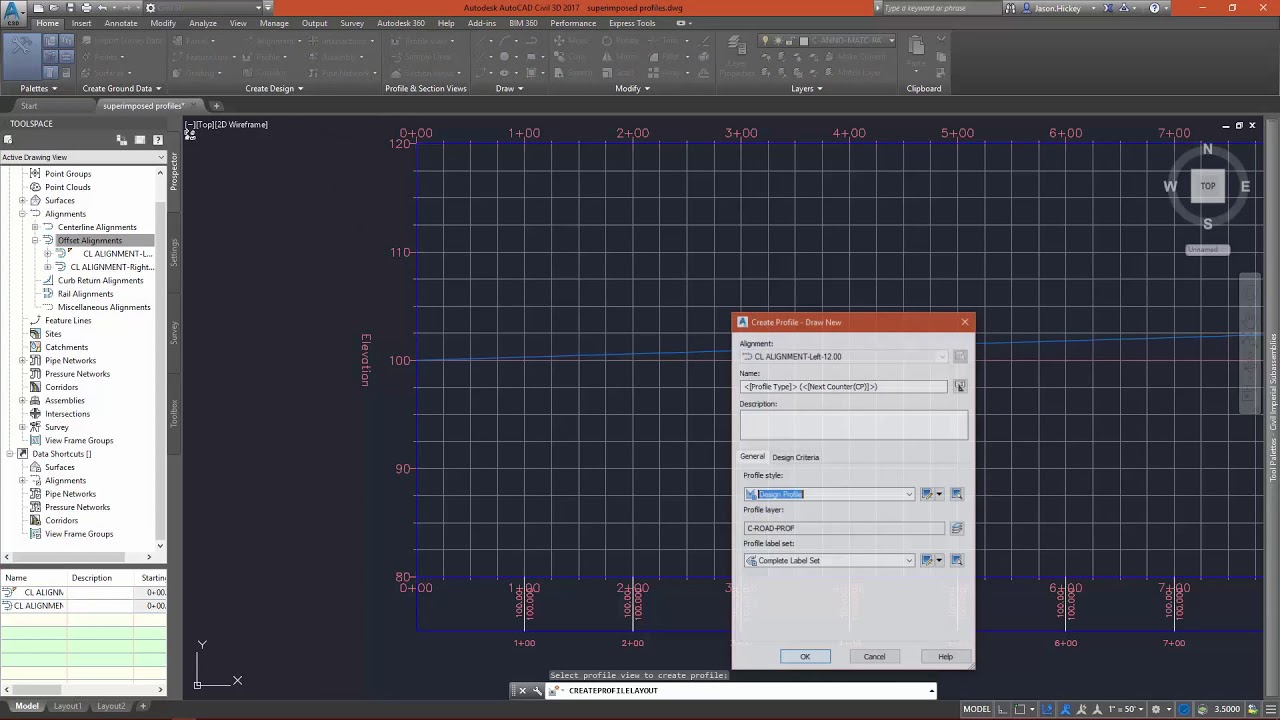
Task: Switch to General tab in dialog
Action: click(752, 457)
